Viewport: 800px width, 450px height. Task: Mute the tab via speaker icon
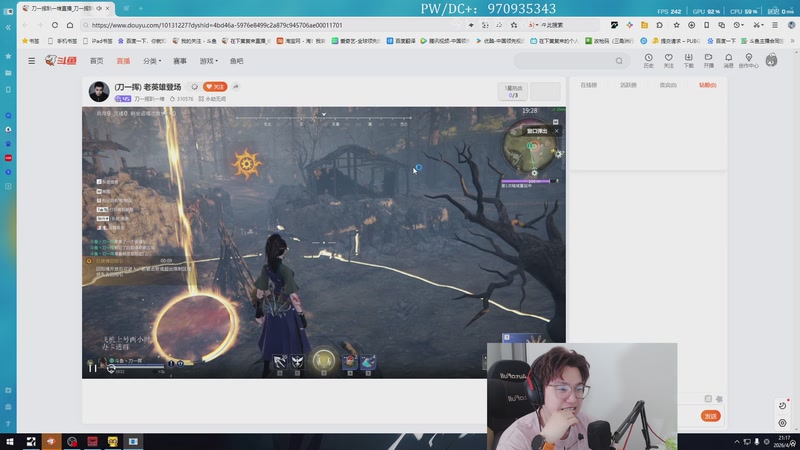coord(99,8)
